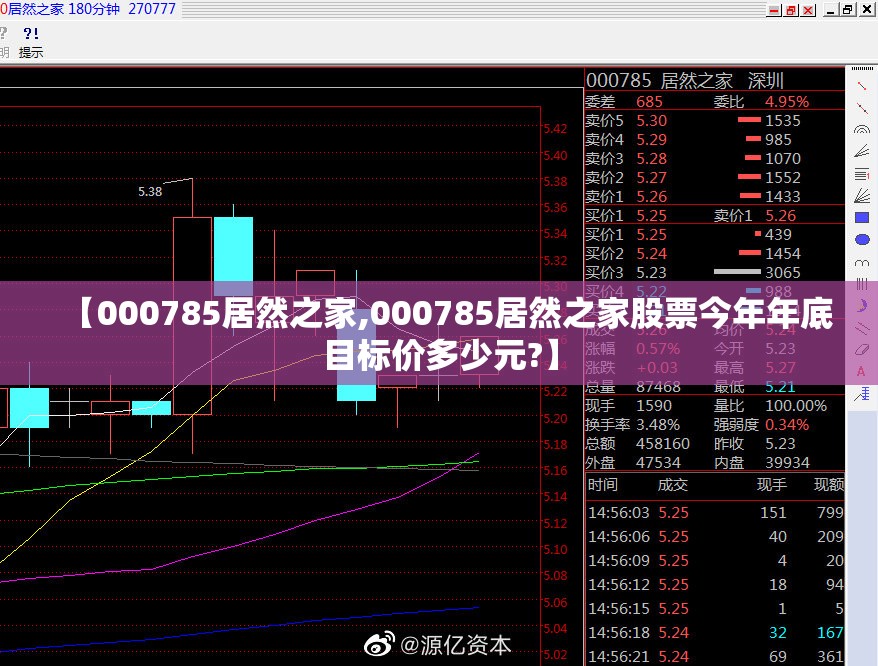Select the 14:56:06 trade row
Screen dimensions: 878x666
coord(715,537)
